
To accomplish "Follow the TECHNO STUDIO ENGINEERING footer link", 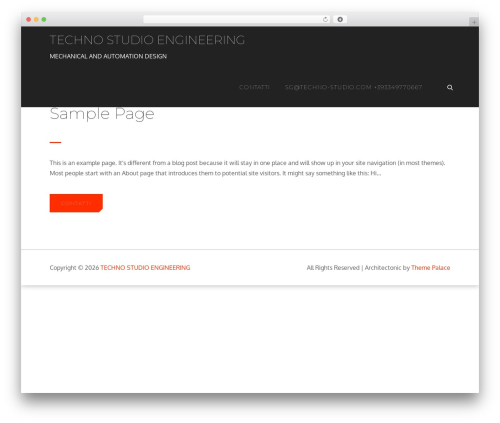I will (x=145, y=268).
